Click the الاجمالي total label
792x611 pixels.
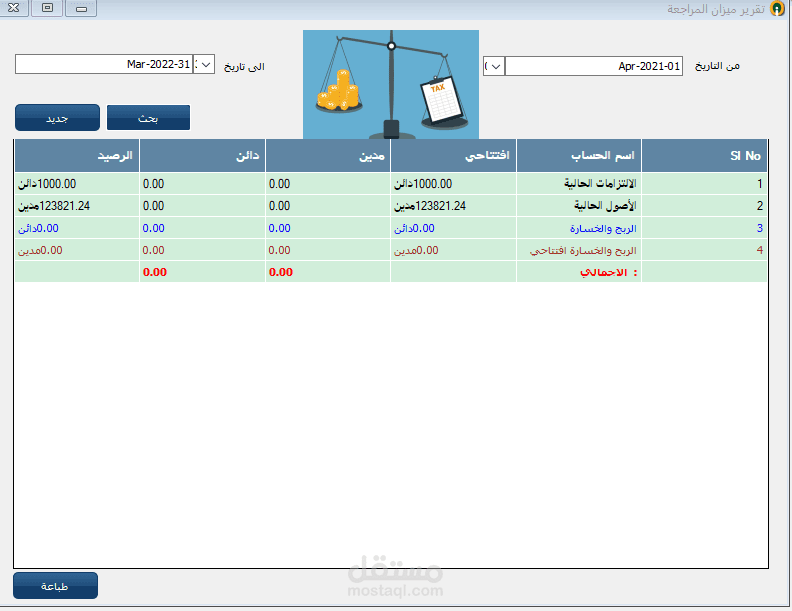pyautogui.click(x=609, y=272)
